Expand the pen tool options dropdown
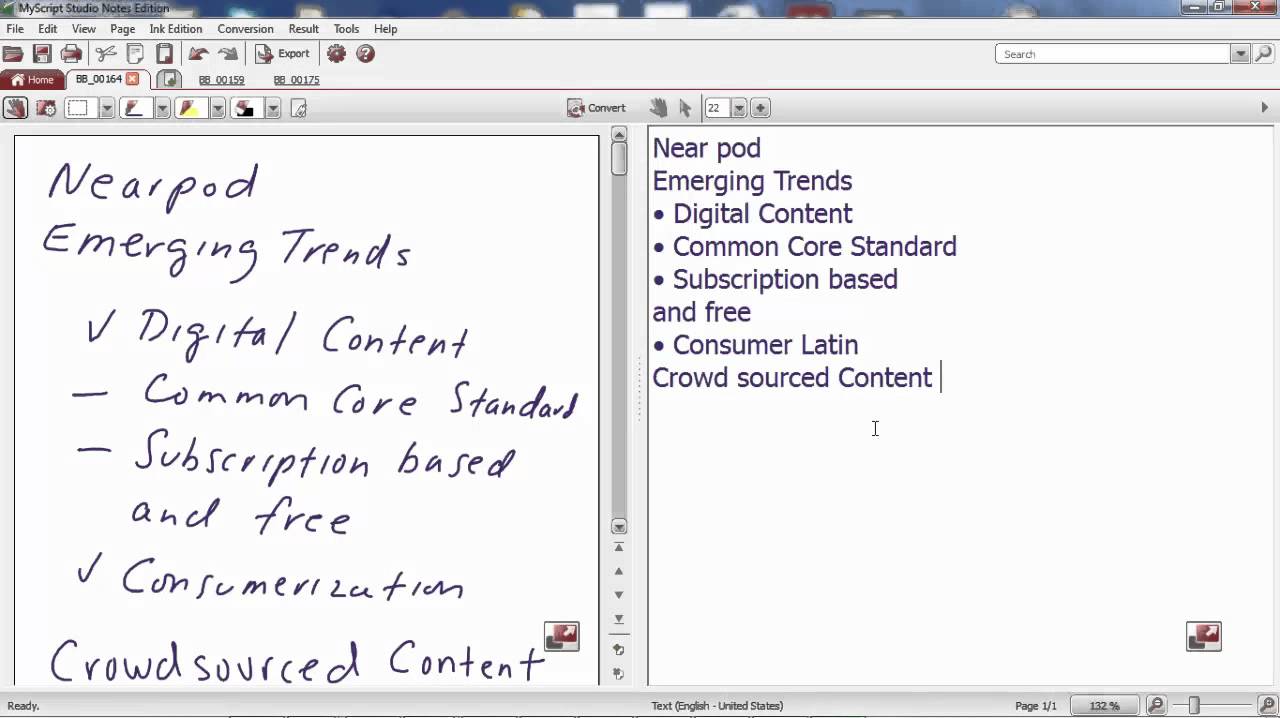The image size is (1280, 718). click(x=162, y=108)
